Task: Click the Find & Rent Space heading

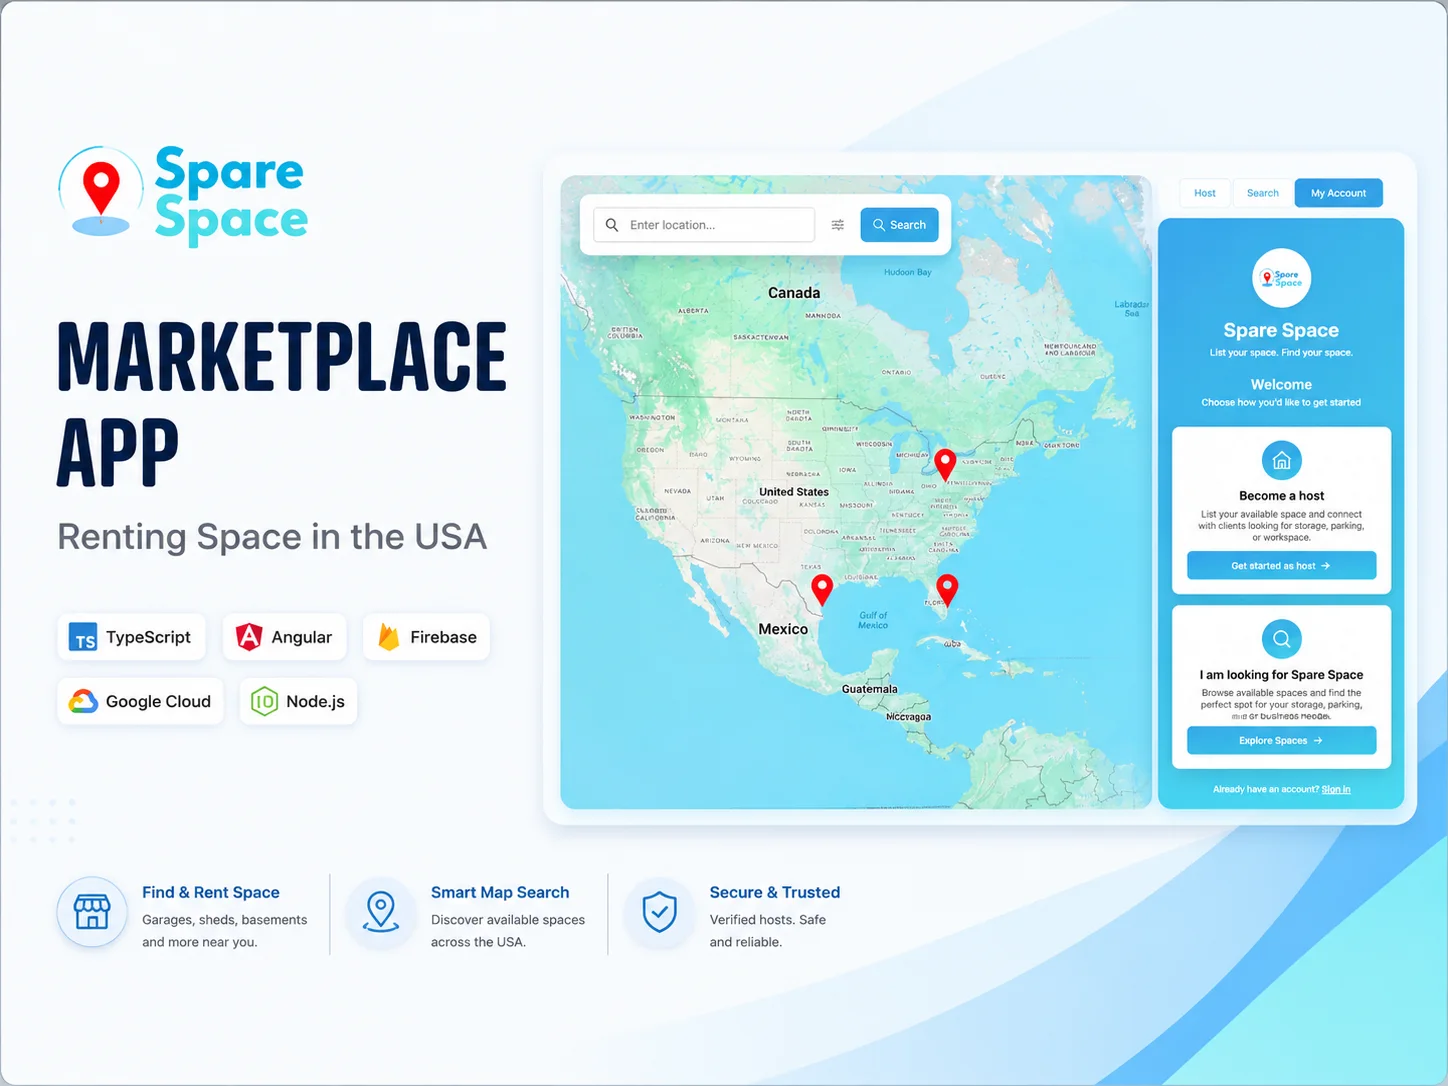Action: 211,892
